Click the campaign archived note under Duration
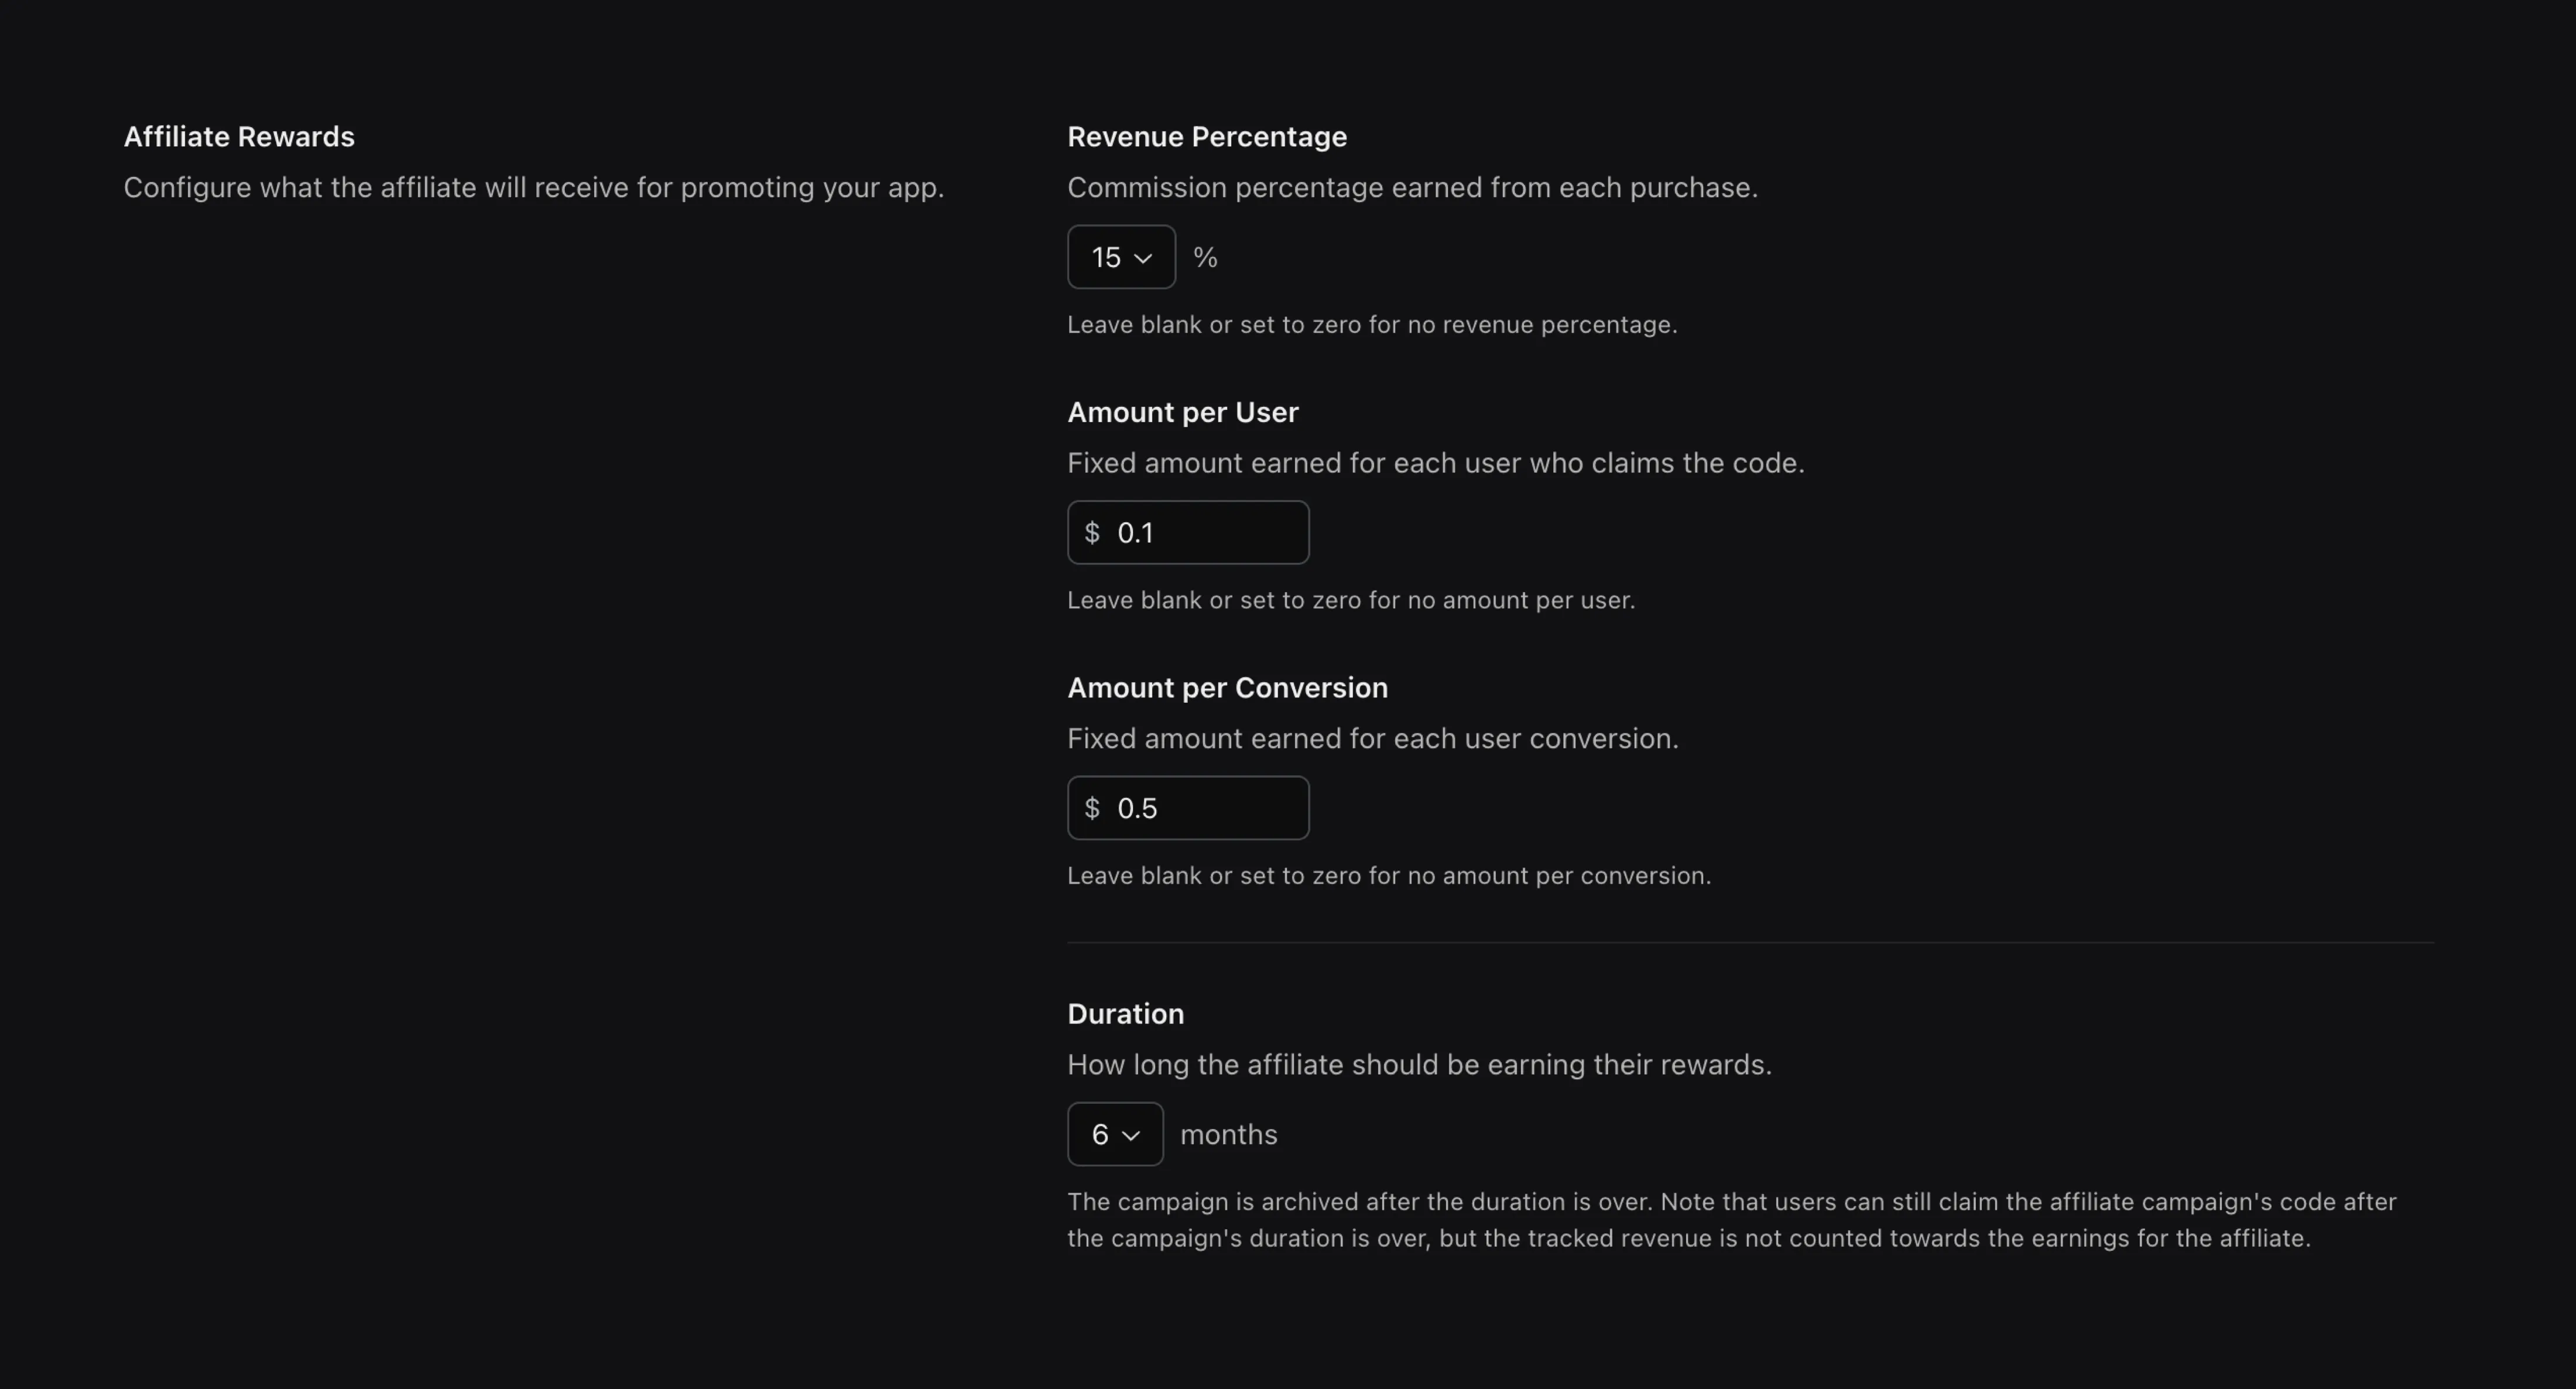This screenshot has height=1389, width=2576. [x=1730, y=1219]
